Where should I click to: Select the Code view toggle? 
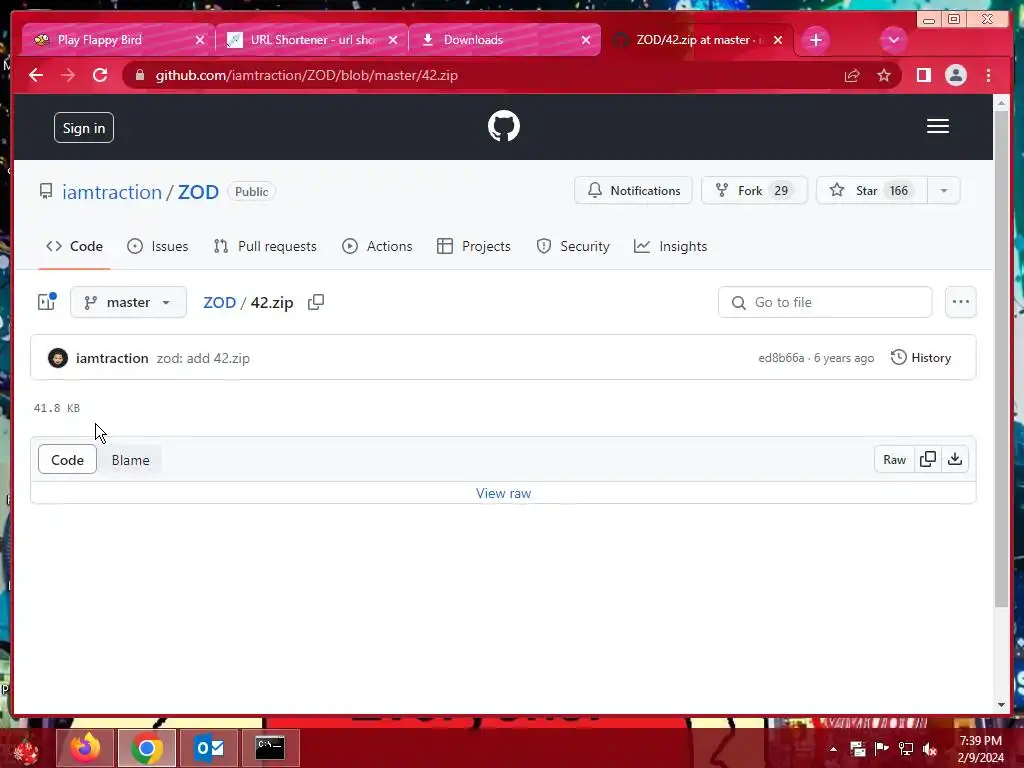pyautogui.click(x=67, y=460)
